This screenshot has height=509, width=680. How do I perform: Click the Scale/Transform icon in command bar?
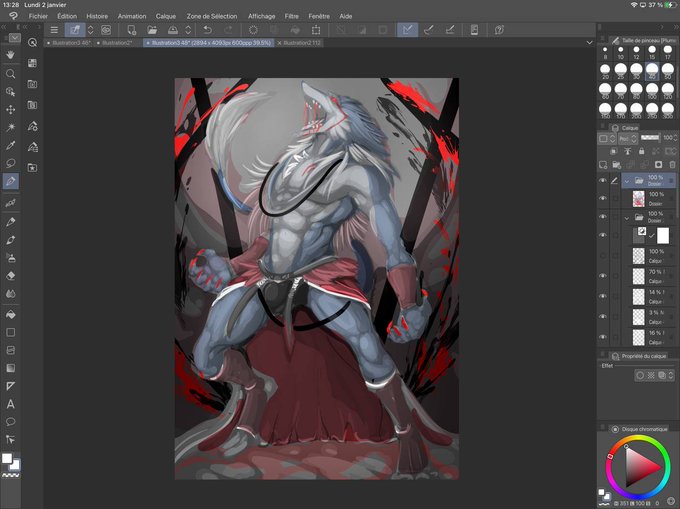(316, 30)
